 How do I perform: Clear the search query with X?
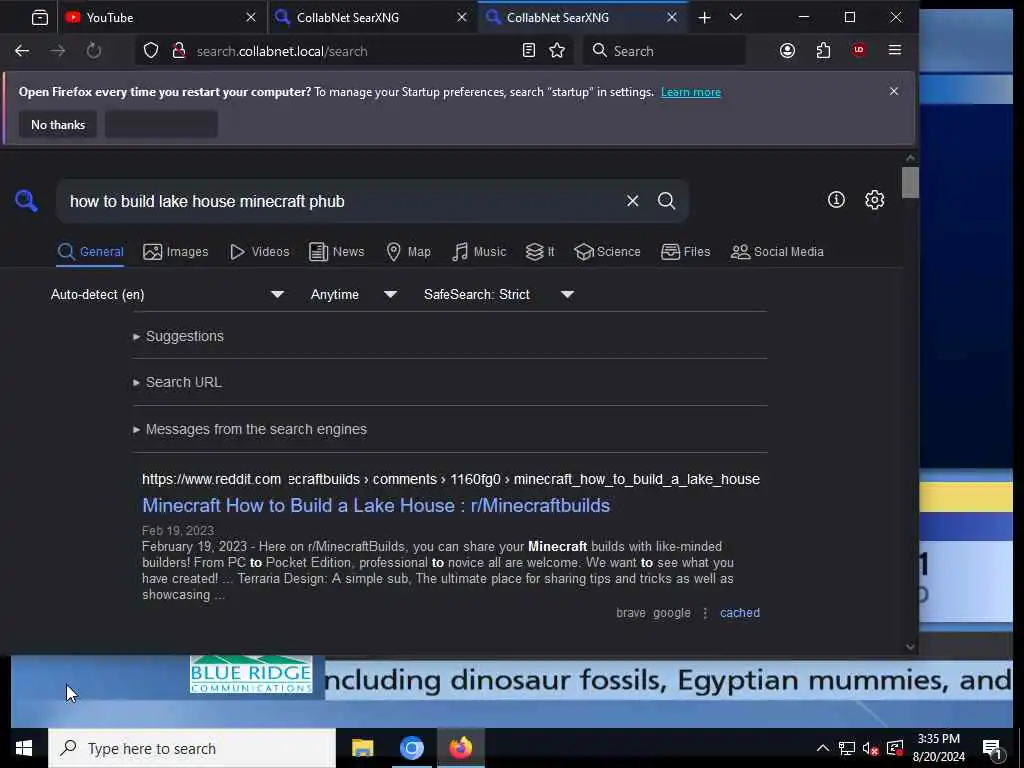click(632, 201)
